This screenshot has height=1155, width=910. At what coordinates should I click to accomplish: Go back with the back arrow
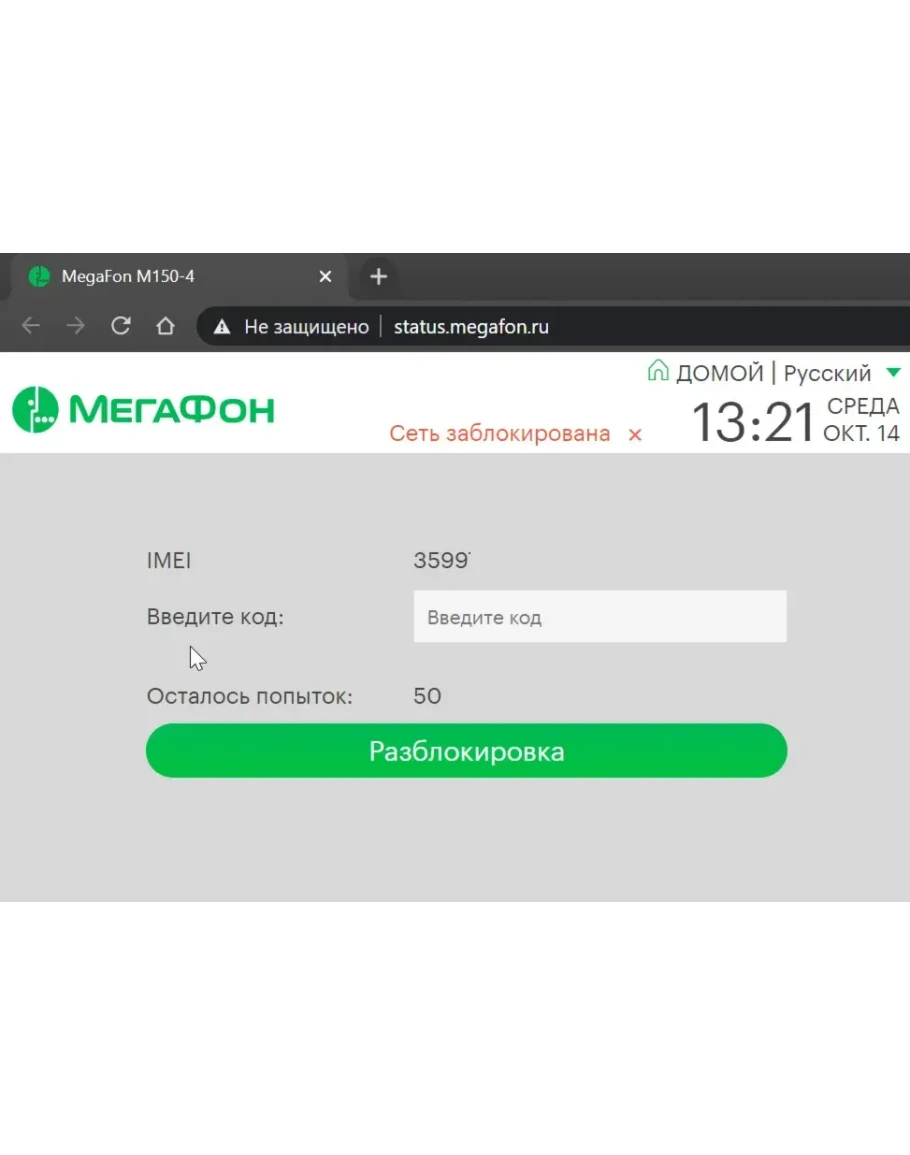(x=31, y=326)
